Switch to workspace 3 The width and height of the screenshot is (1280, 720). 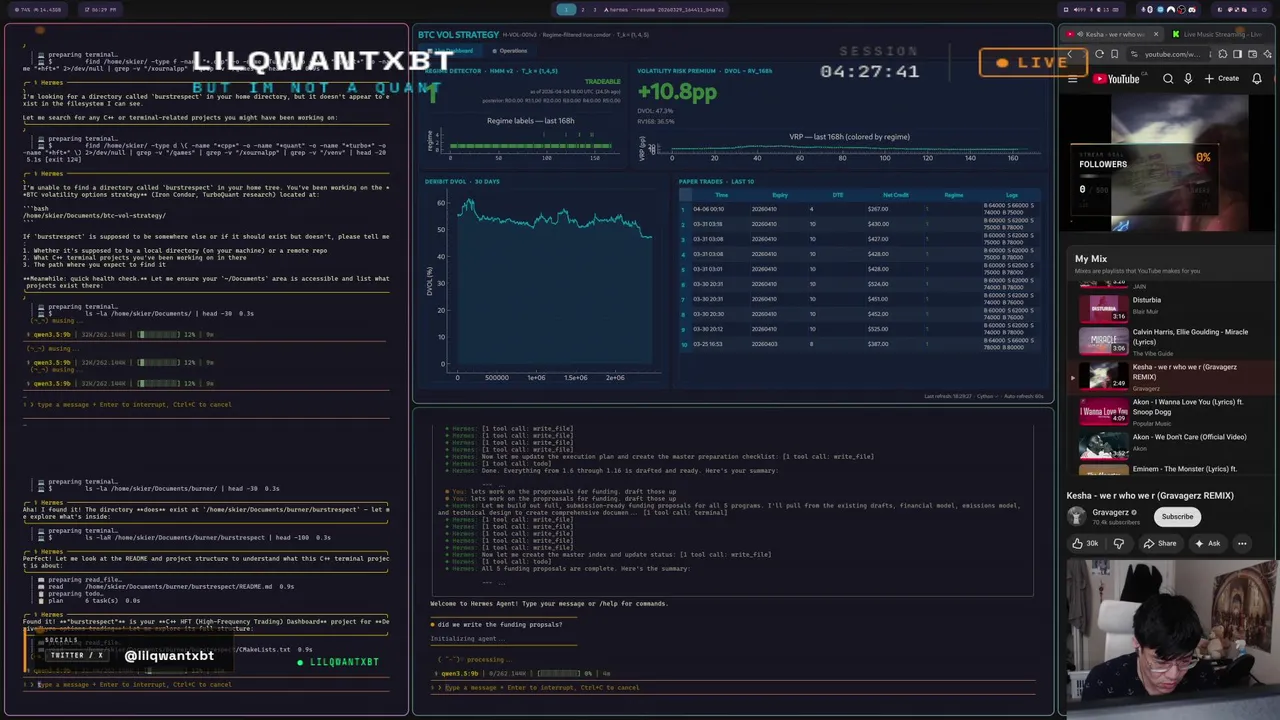[x=594, y=9]
